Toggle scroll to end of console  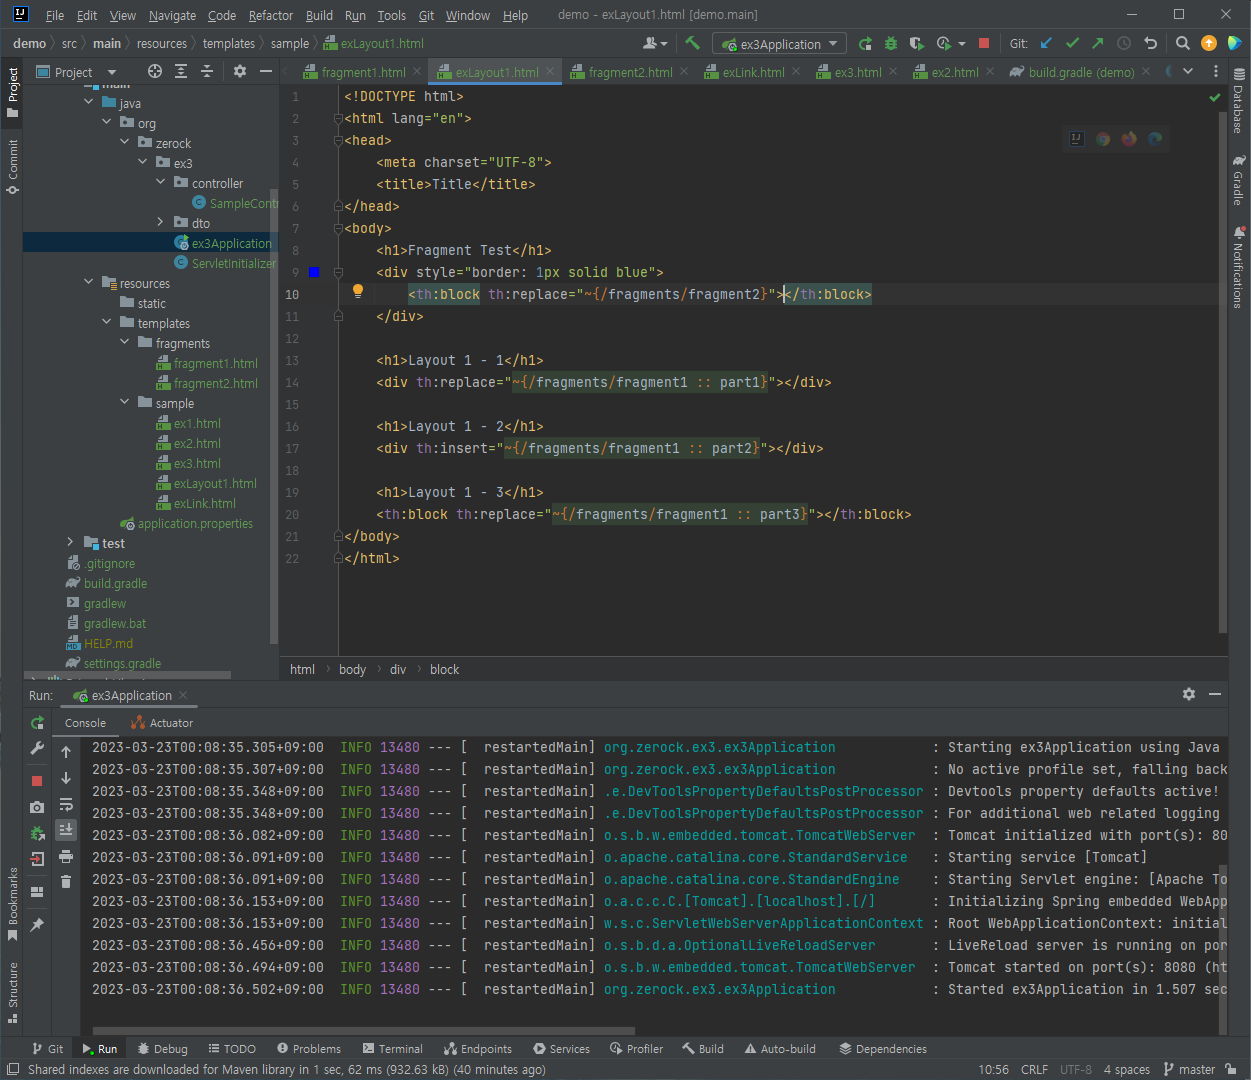[x=66, y=829]
